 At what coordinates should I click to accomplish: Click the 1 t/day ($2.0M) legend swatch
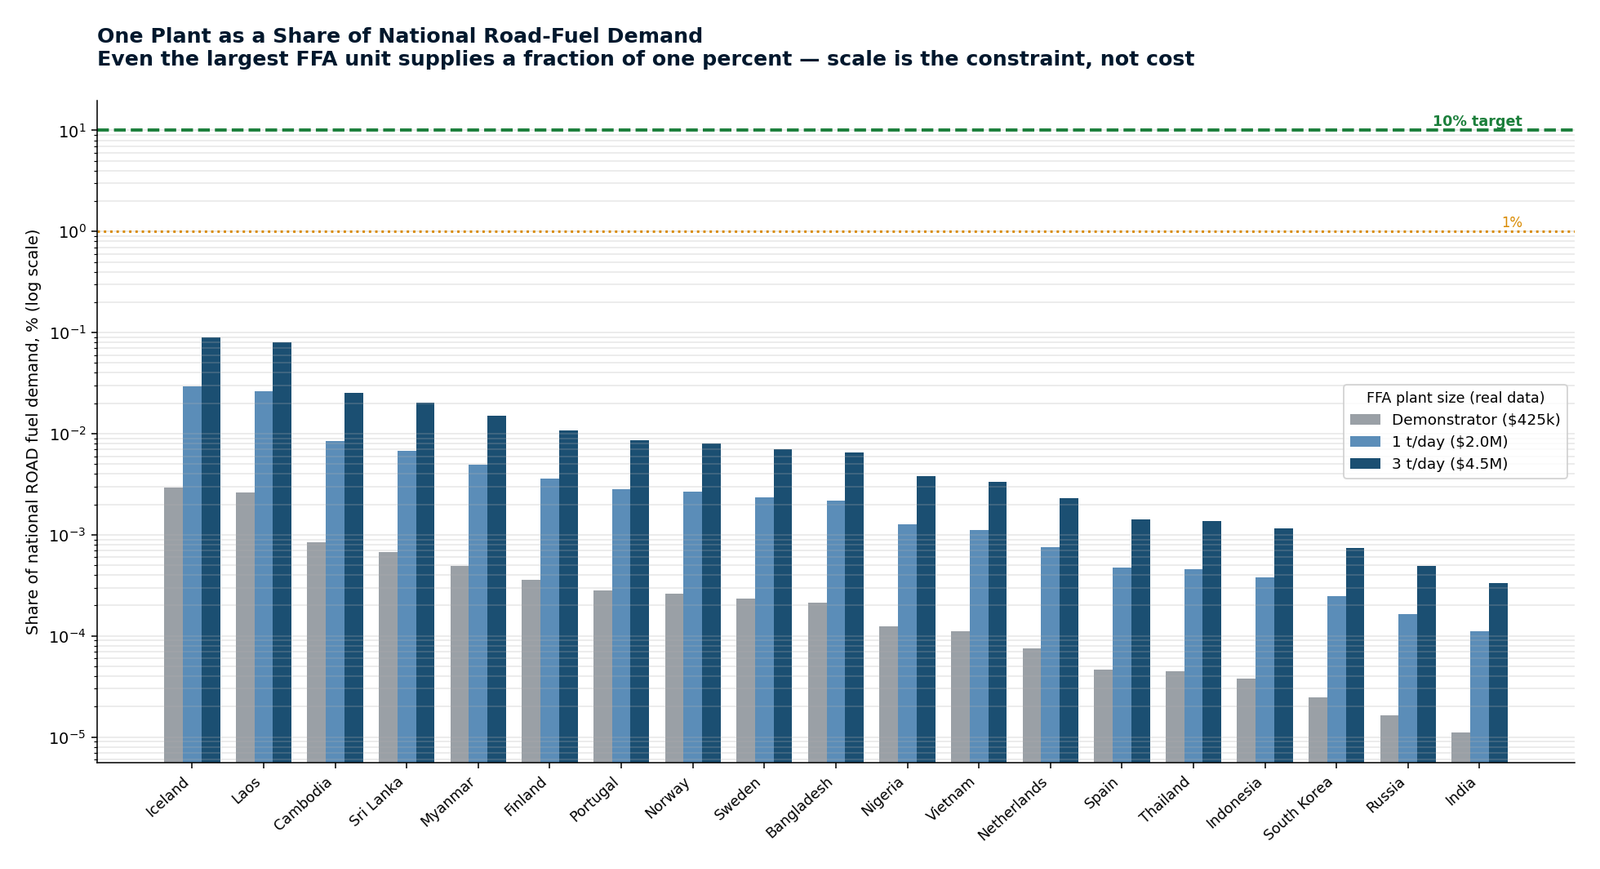1365,442
